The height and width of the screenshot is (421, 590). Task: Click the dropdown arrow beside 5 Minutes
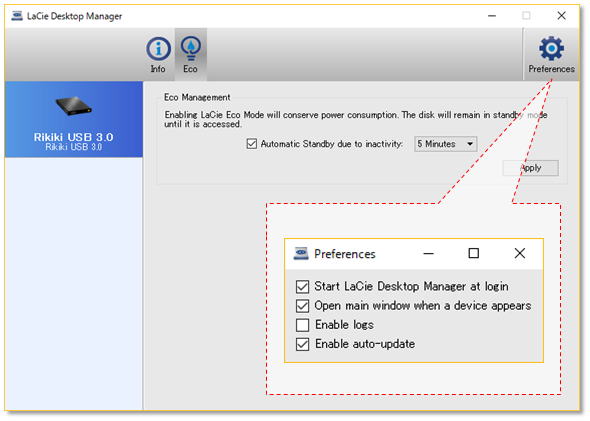[x=470, y=144]
